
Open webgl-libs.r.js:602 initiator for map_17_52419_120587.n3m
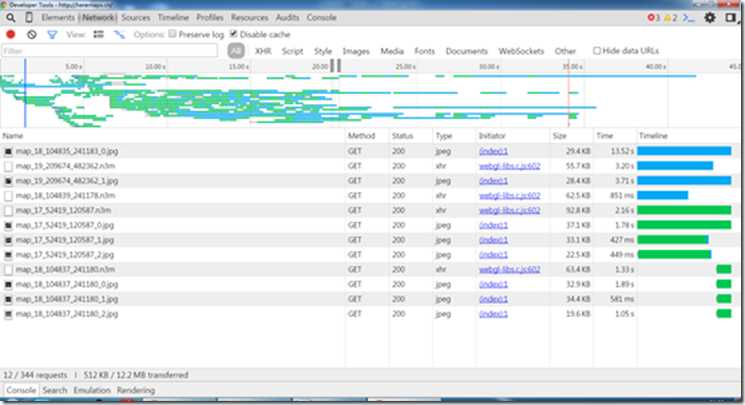click(x=509, y=211)
